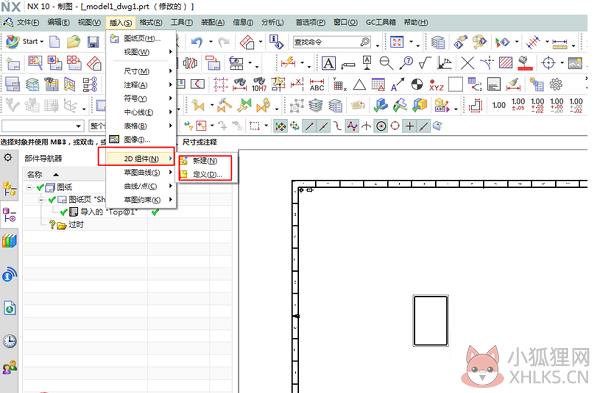Select the Note letter A tool

coord(328,63)
